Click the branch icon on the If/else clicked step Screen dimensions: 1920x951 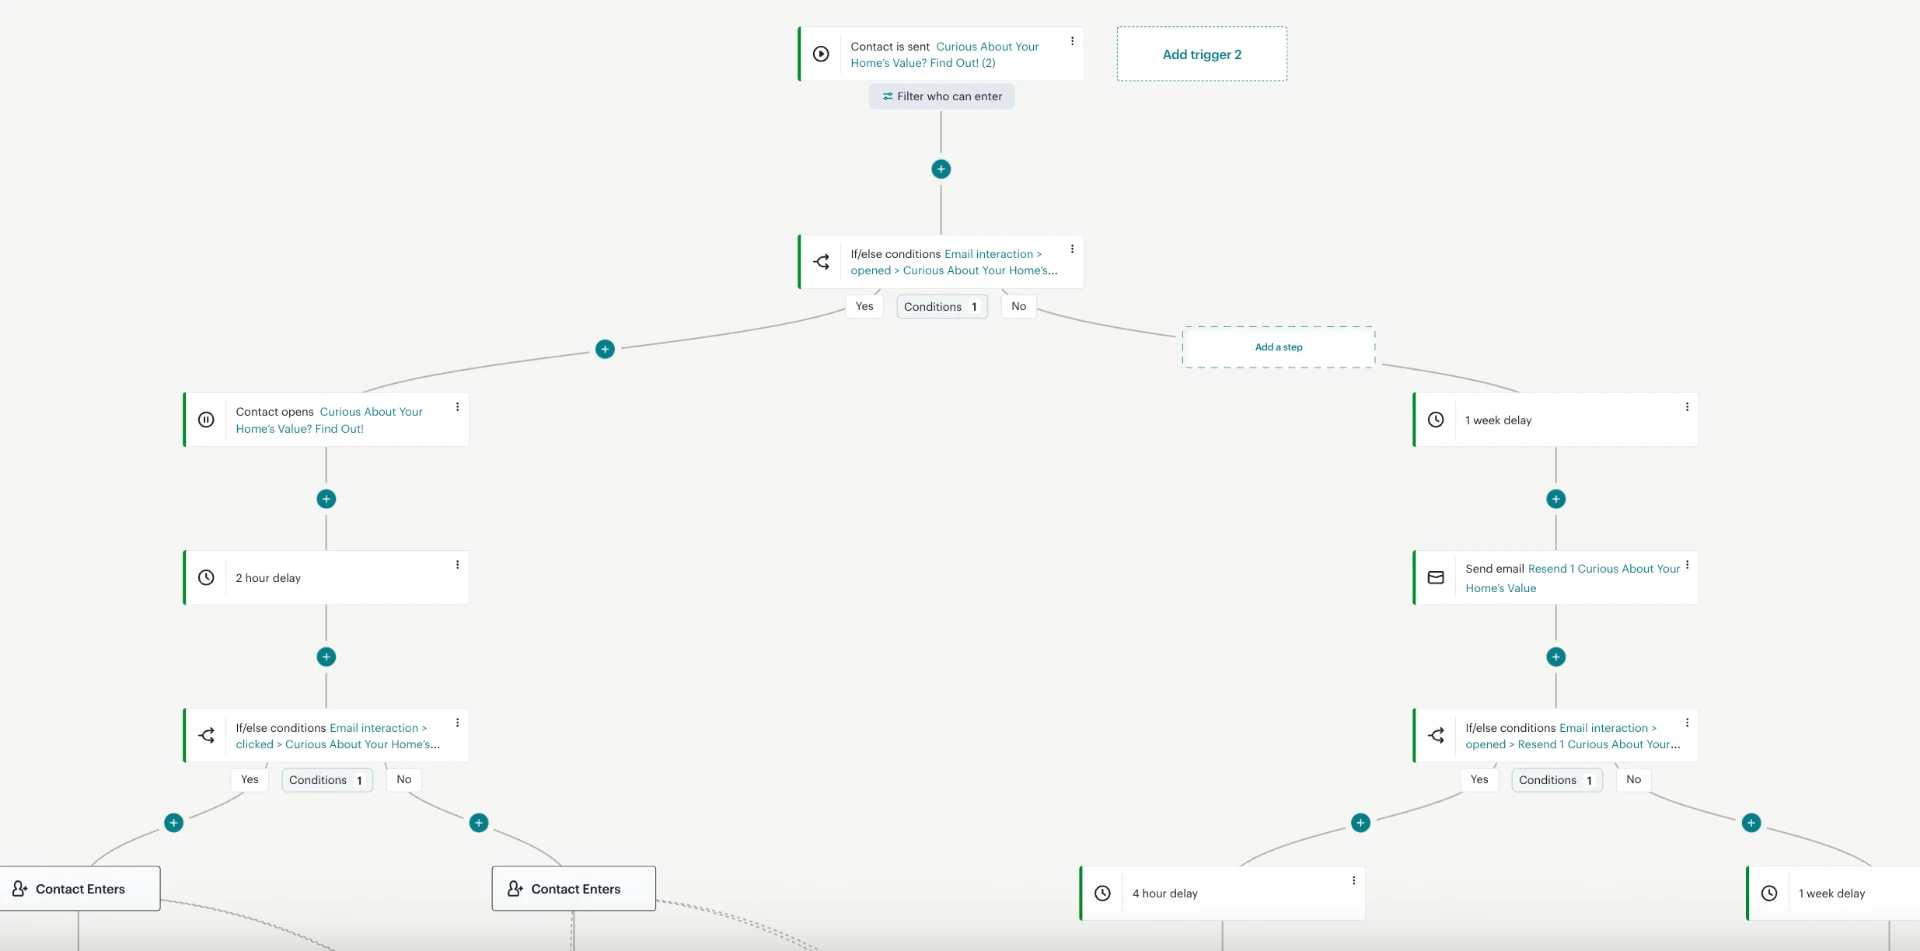coord(207,736)
